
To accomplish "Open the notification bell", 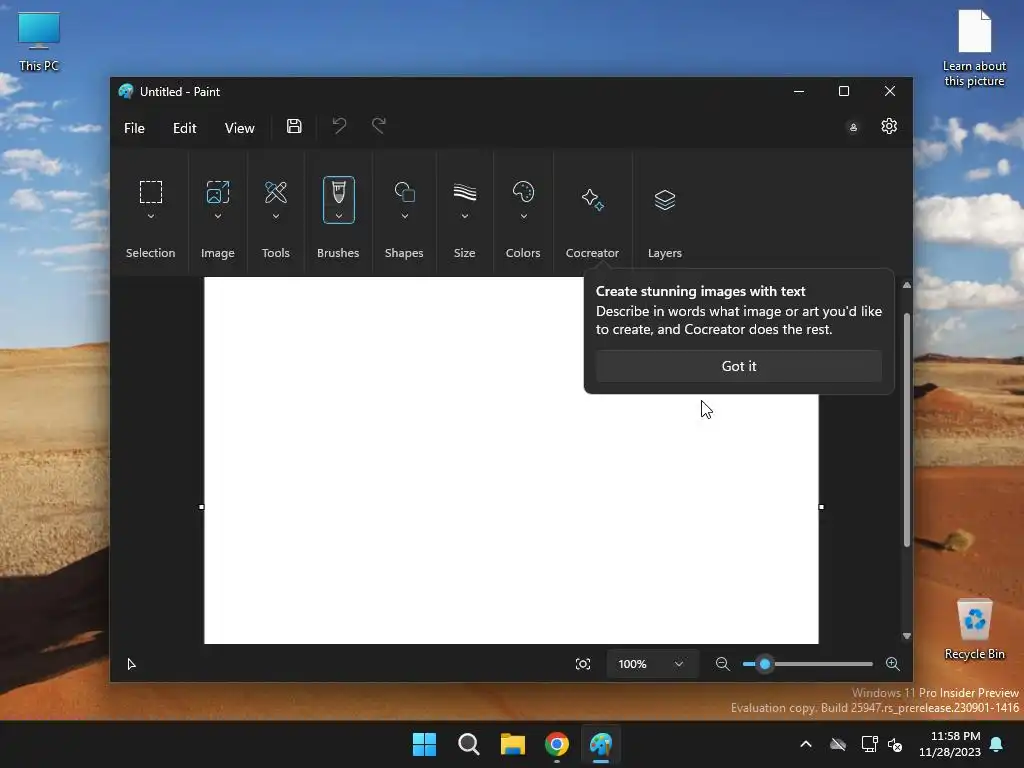I will click(x=997, y=744).
